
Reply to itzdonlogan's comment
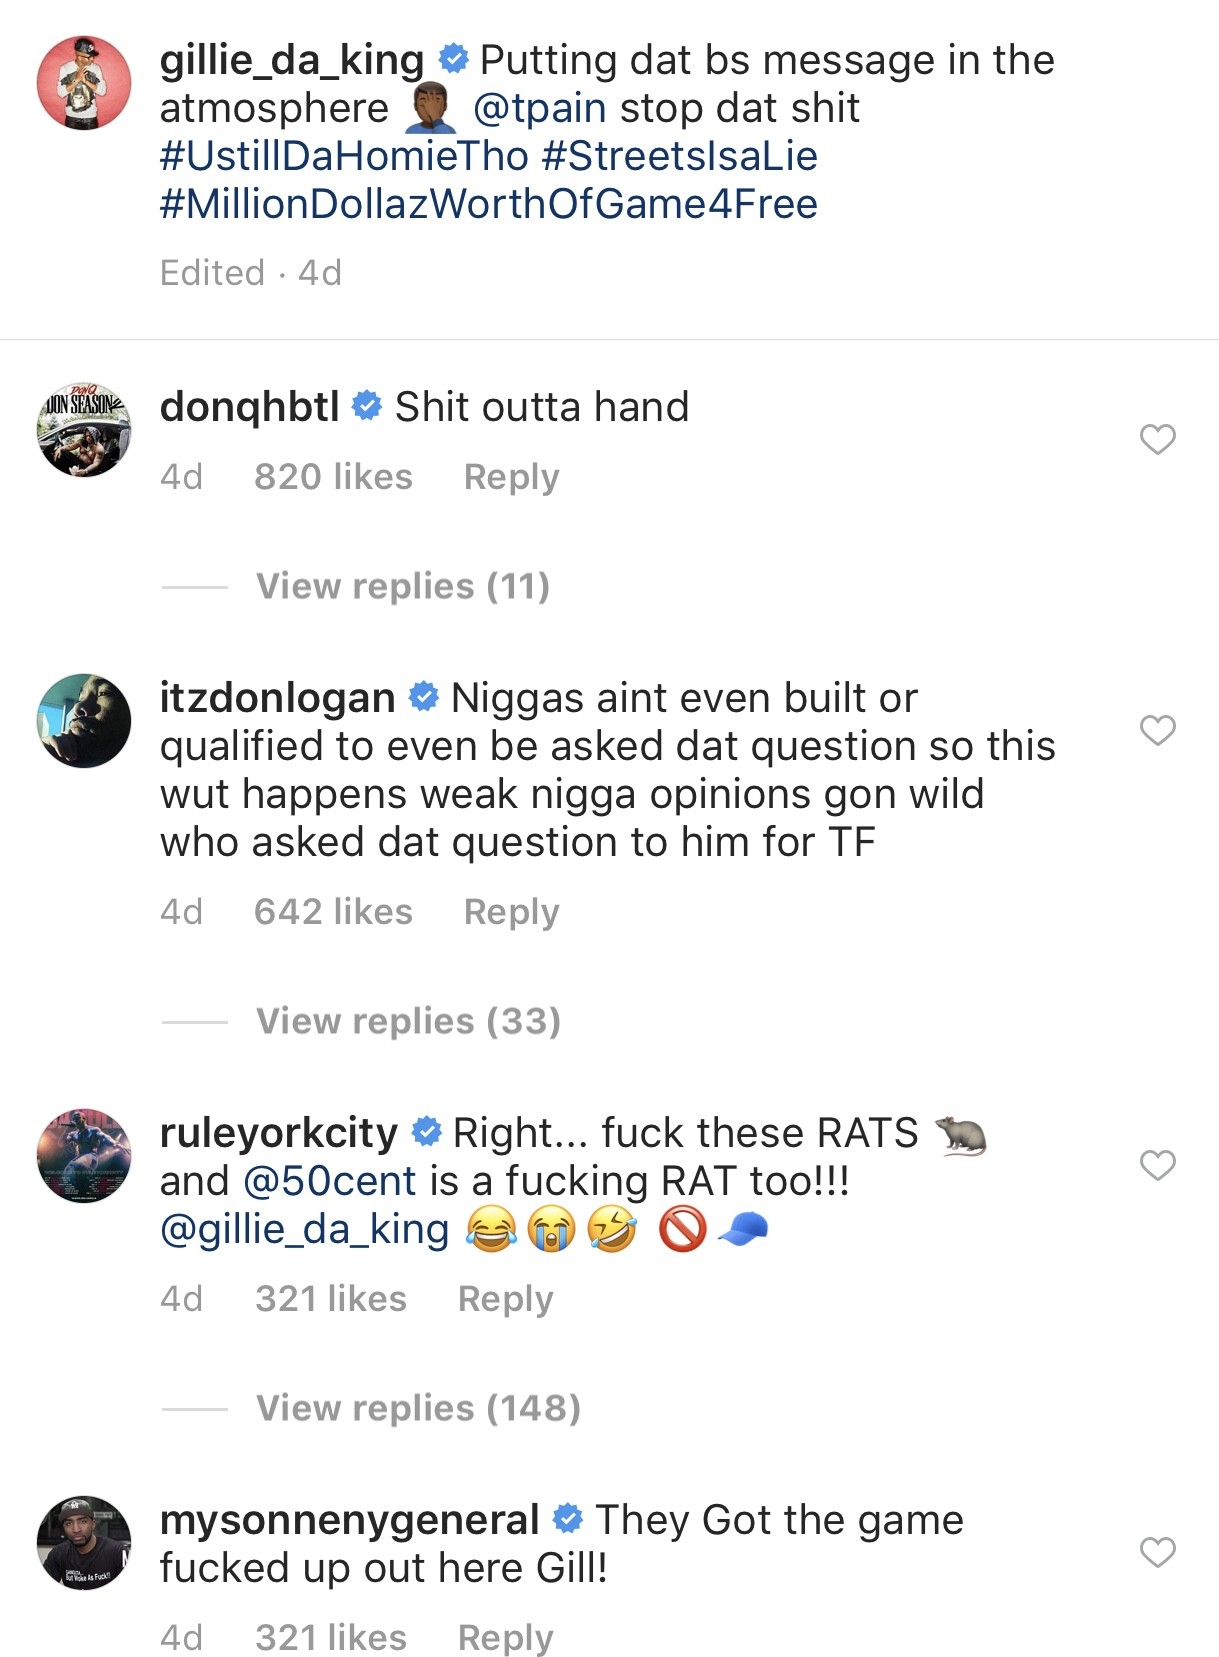click(x=511, y=912)
